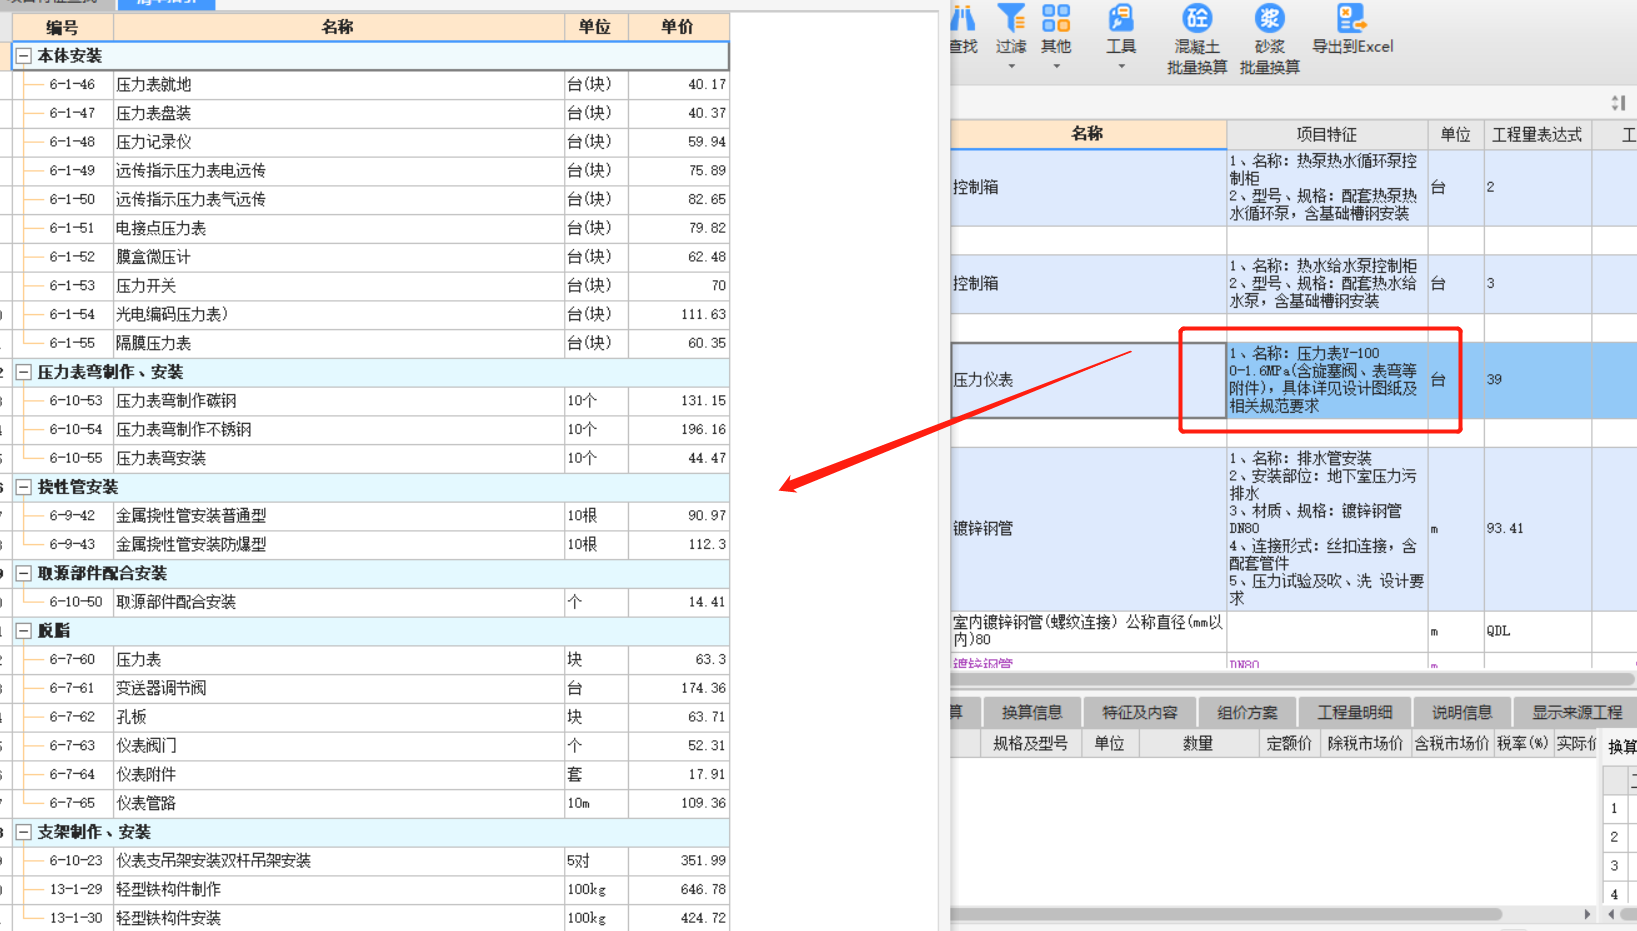This screenshot has width=1637, height=931.
Task: Select quota 6-7-65 仪表管路
Action: 370,803
